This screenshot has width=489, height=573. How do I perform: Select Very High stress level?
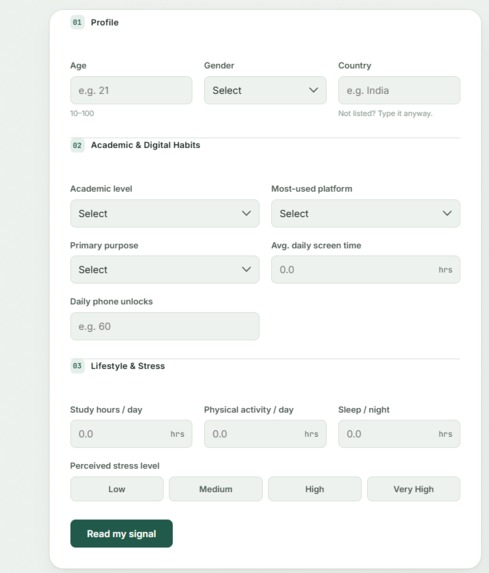coord(414,489)
